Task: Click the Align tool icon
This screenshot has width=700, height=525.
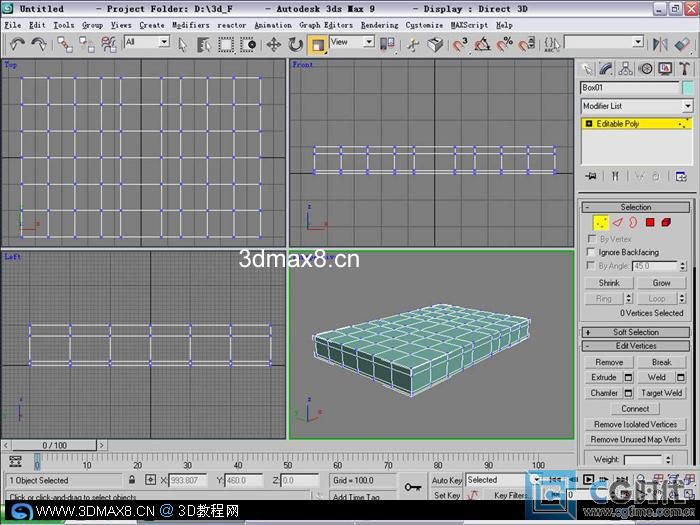Action: (x=682, y=44)
